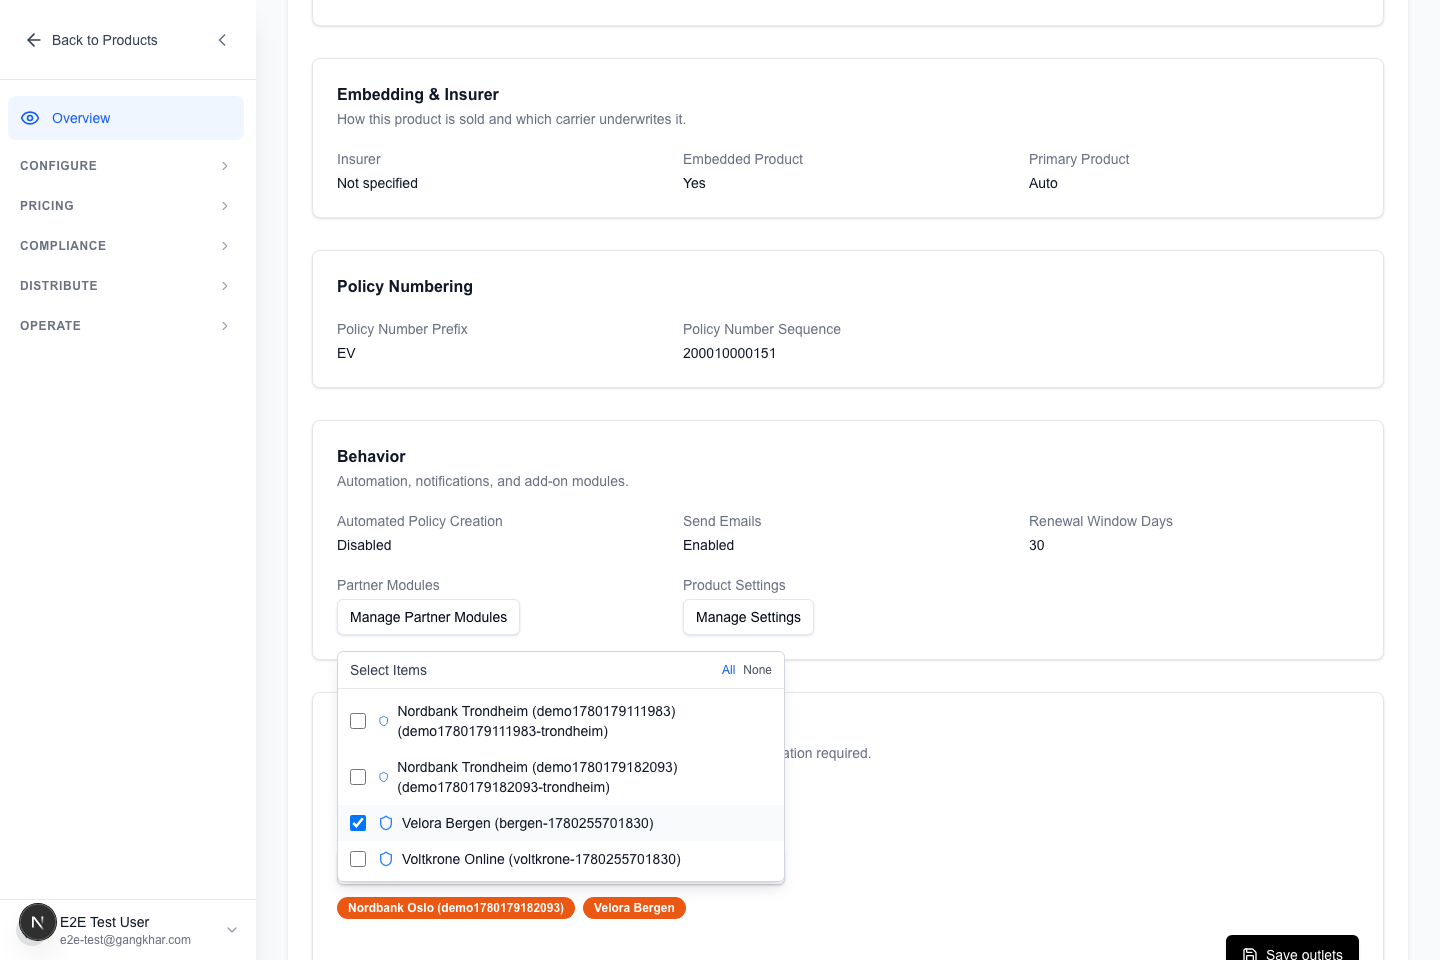Expand the DISTRIBUTE section chevron

pyautogui.click(x=225, y=286)
